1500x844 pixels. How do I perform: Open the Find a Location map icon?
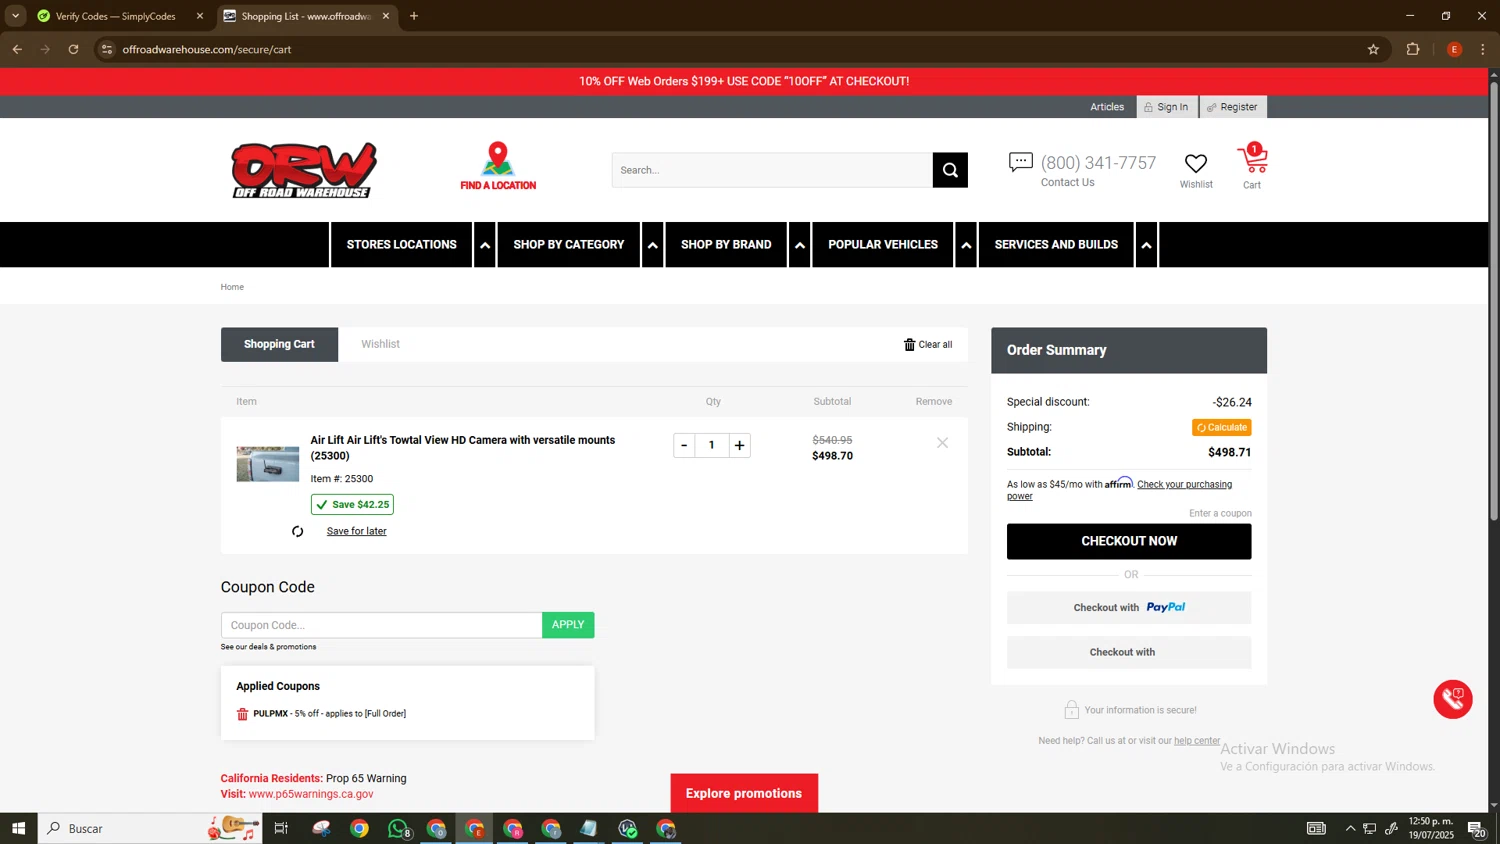[498, 166]
